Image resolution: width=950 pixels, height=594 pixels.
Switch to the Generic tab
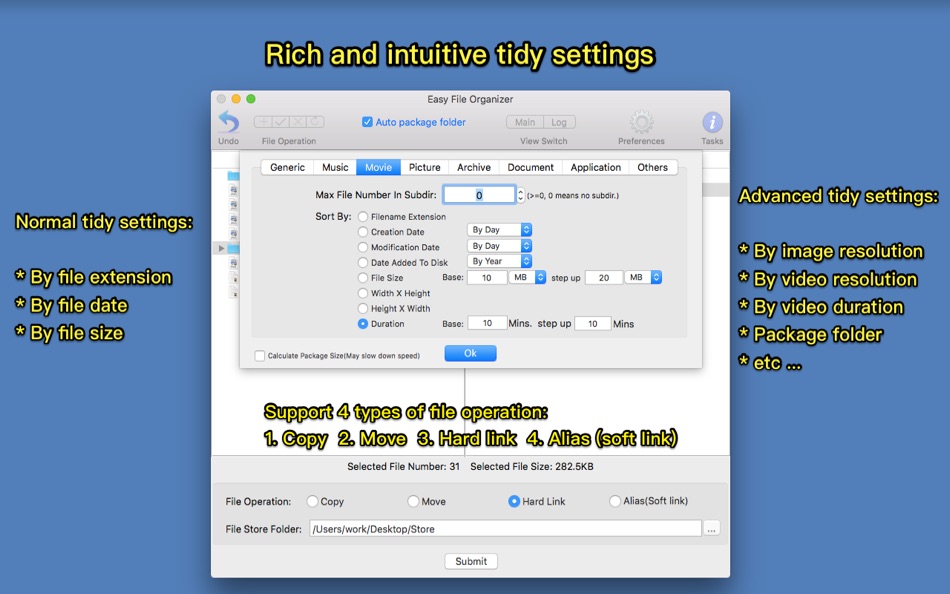coord(287,167)
